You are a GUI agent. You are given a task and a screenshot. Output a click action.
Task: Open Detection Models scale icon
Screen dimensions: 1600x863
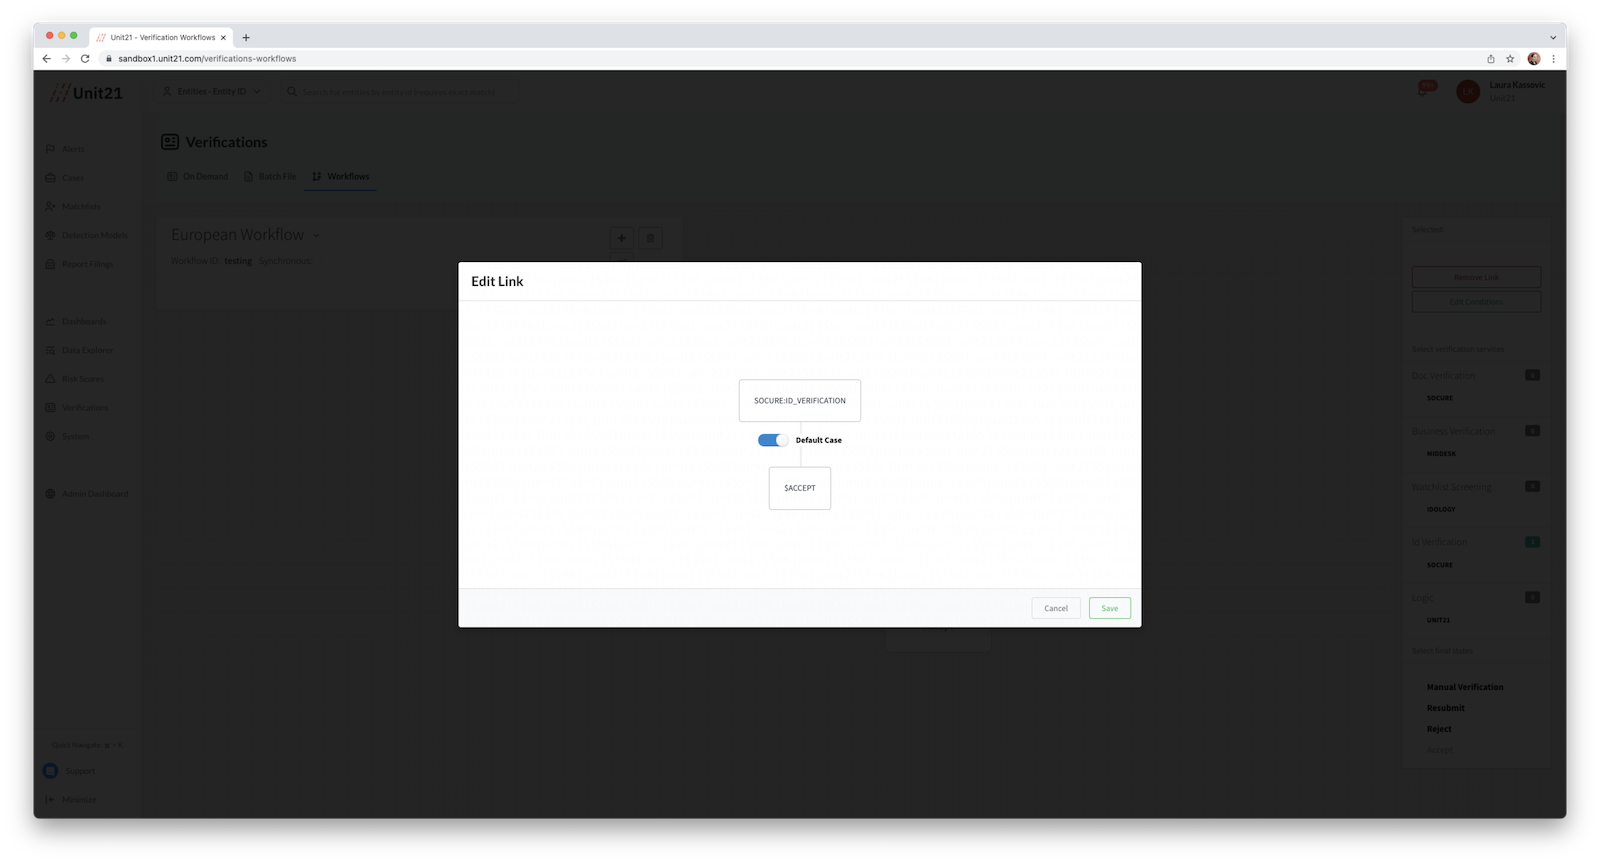(x=50, y=235)
